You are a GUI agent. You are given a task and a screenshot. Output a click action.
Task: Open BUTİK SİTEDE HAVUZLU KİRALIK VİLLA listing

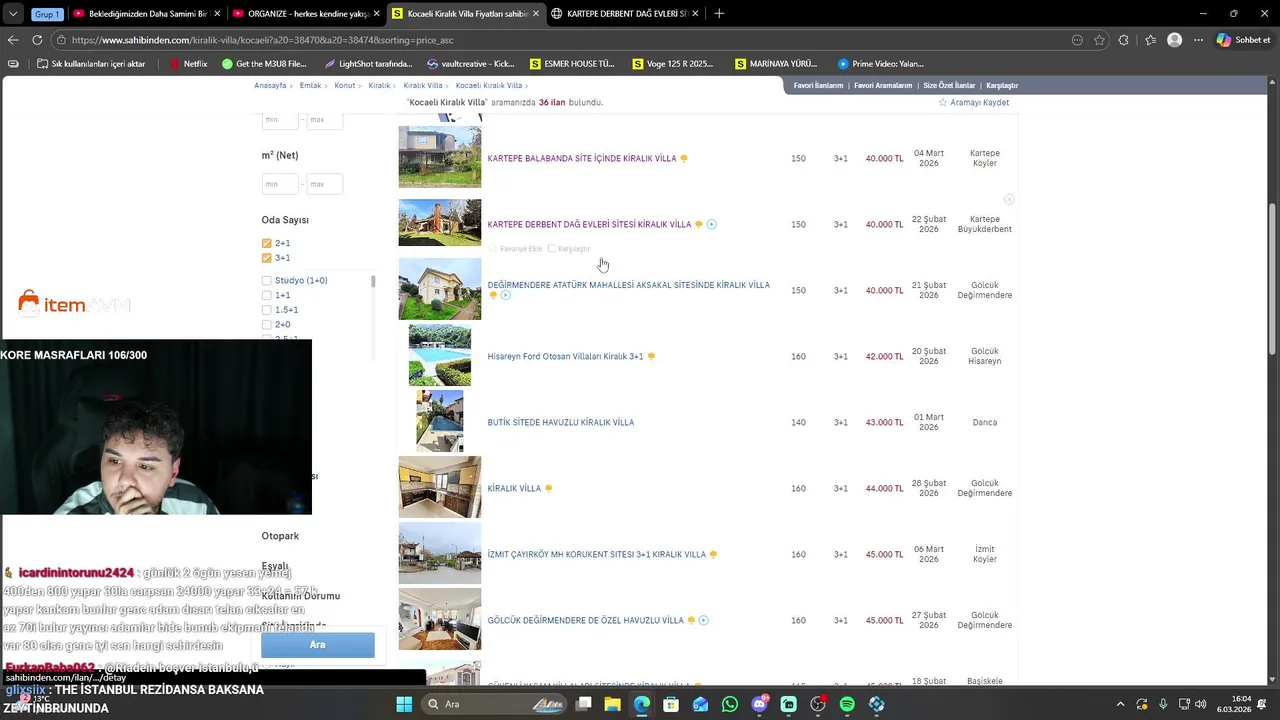click(x=561, y=422)
